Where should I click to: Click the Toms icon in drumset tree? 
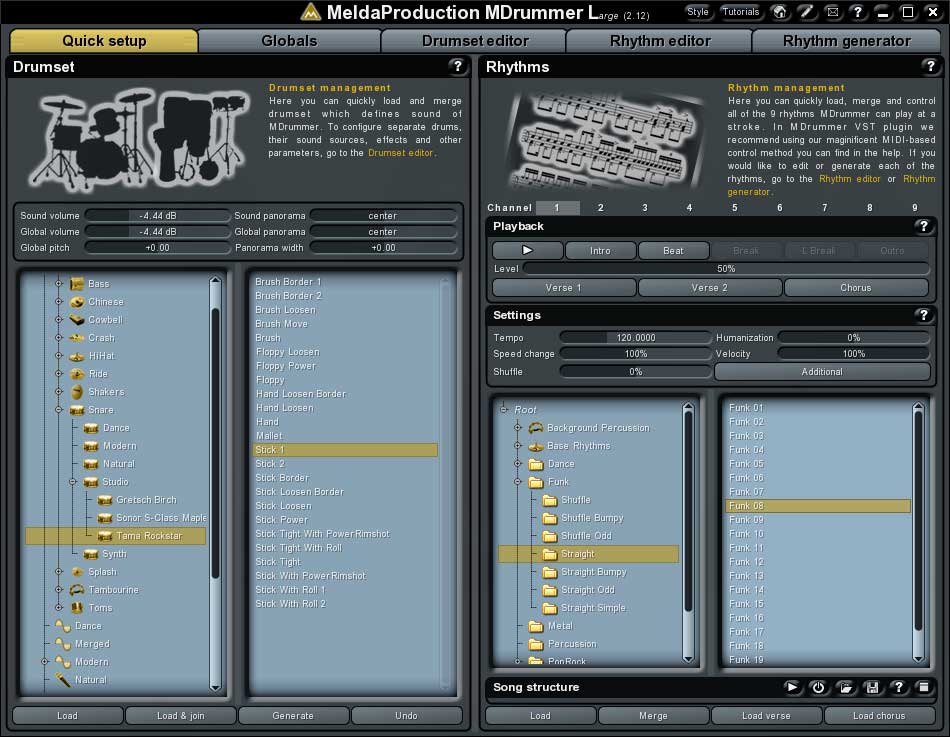pos(77,608)
